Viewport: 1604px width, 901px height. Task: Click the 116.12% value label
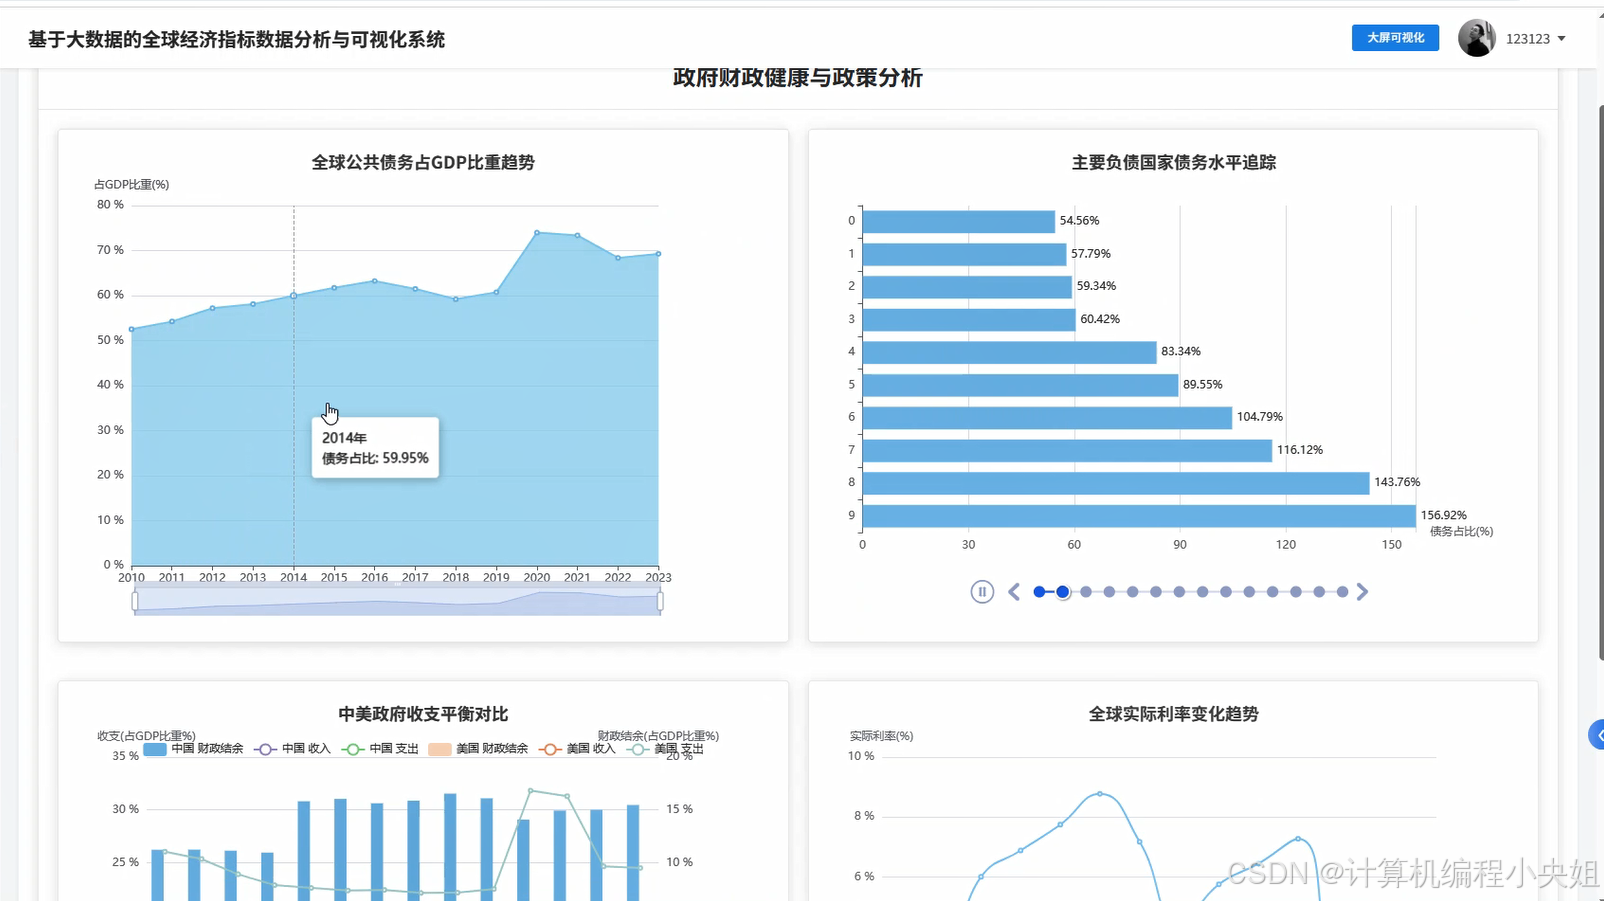coord(1300,450)
